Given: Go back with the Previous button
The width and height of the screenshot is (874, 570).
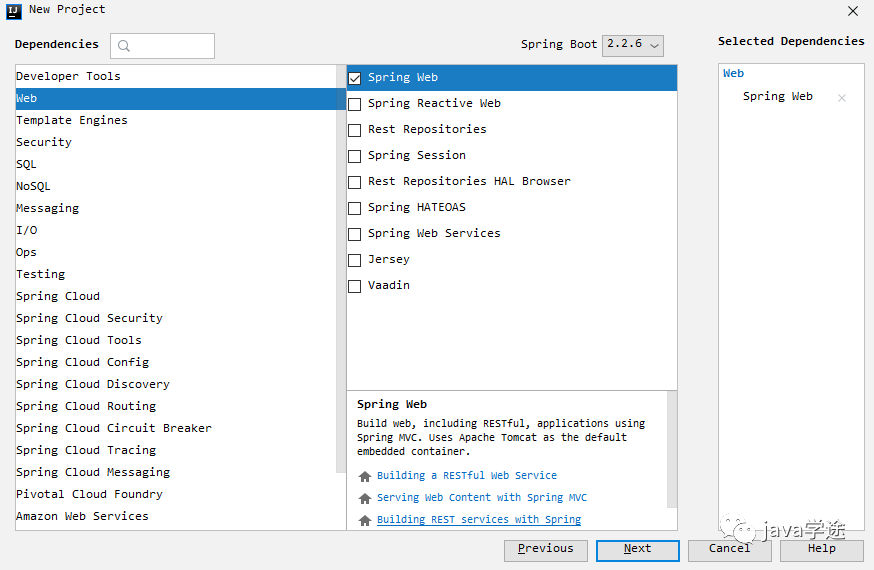Looking at the screenshot, I should click(545, 549).
